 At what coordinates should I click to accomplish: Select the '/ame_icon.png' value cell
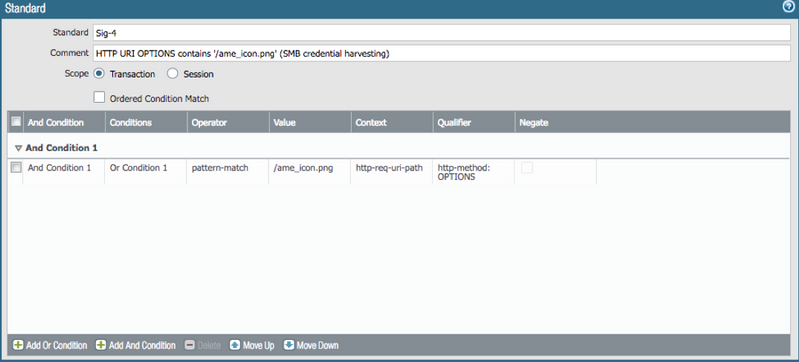point(310,172)
